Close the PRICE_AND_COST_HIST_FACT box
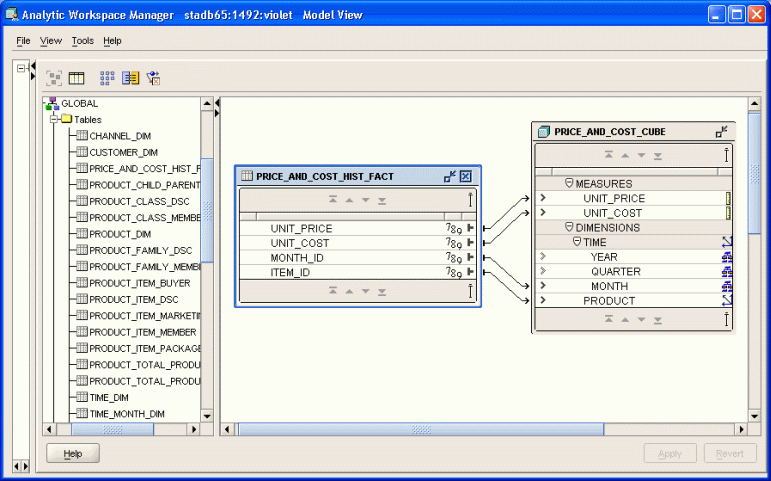 [466, 176]
